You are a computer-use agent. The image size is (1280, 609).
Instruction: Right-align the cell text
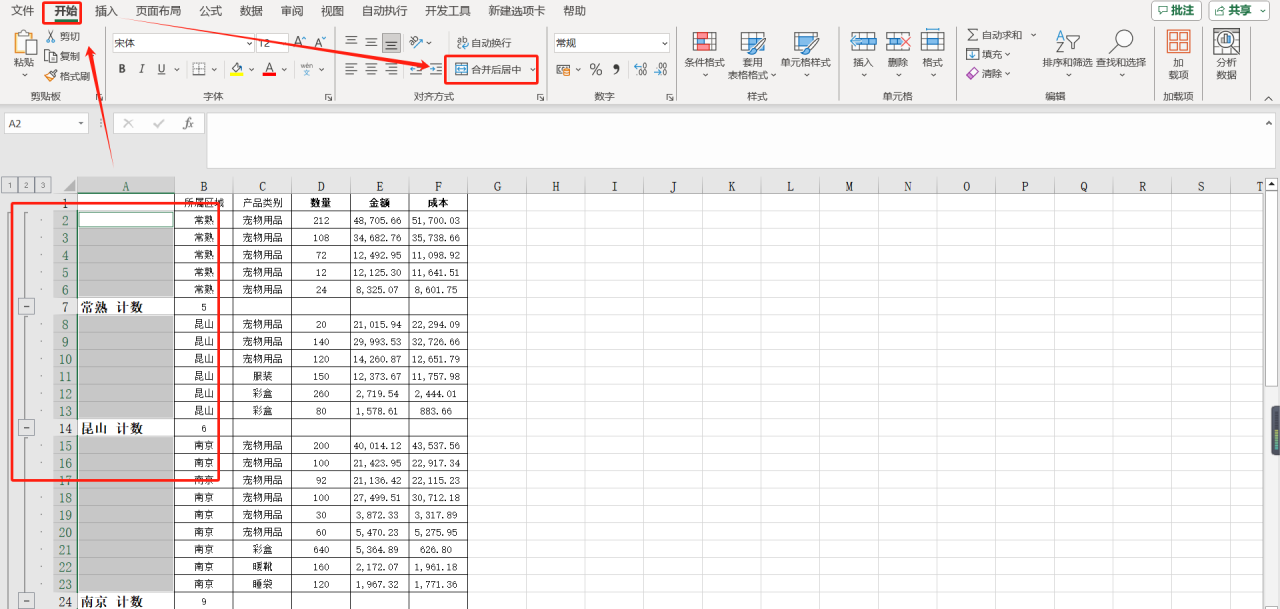click(x=391, y=69)
